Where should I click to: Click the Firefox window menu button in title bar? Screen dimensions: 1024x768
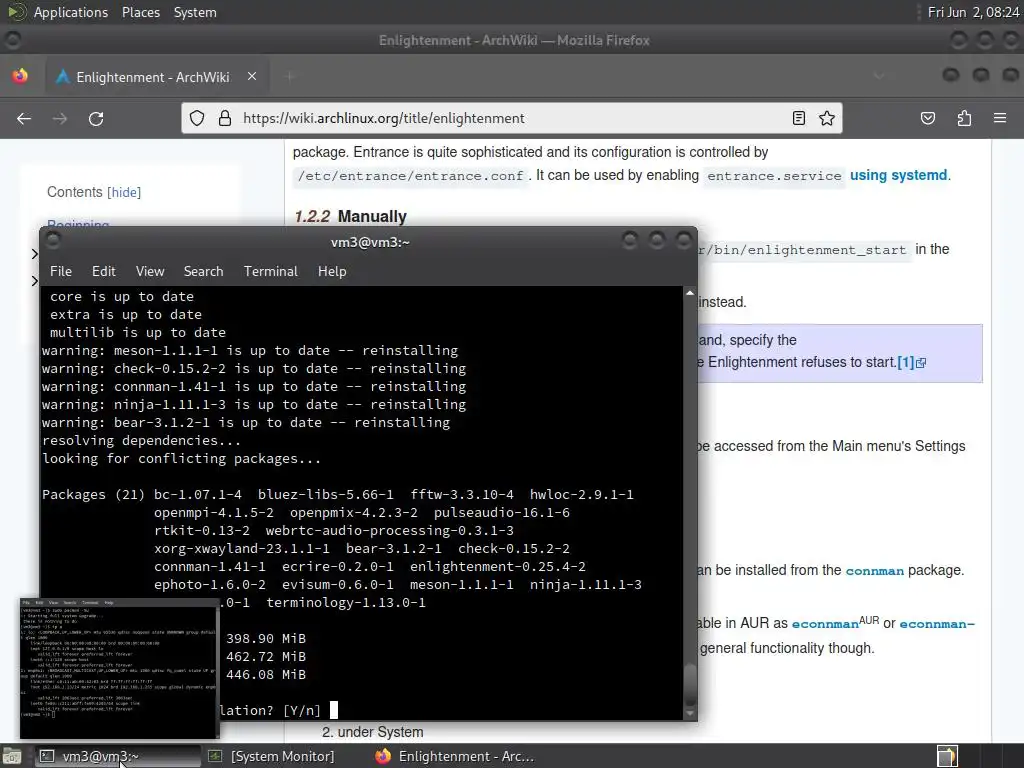(x=12, y=40)
